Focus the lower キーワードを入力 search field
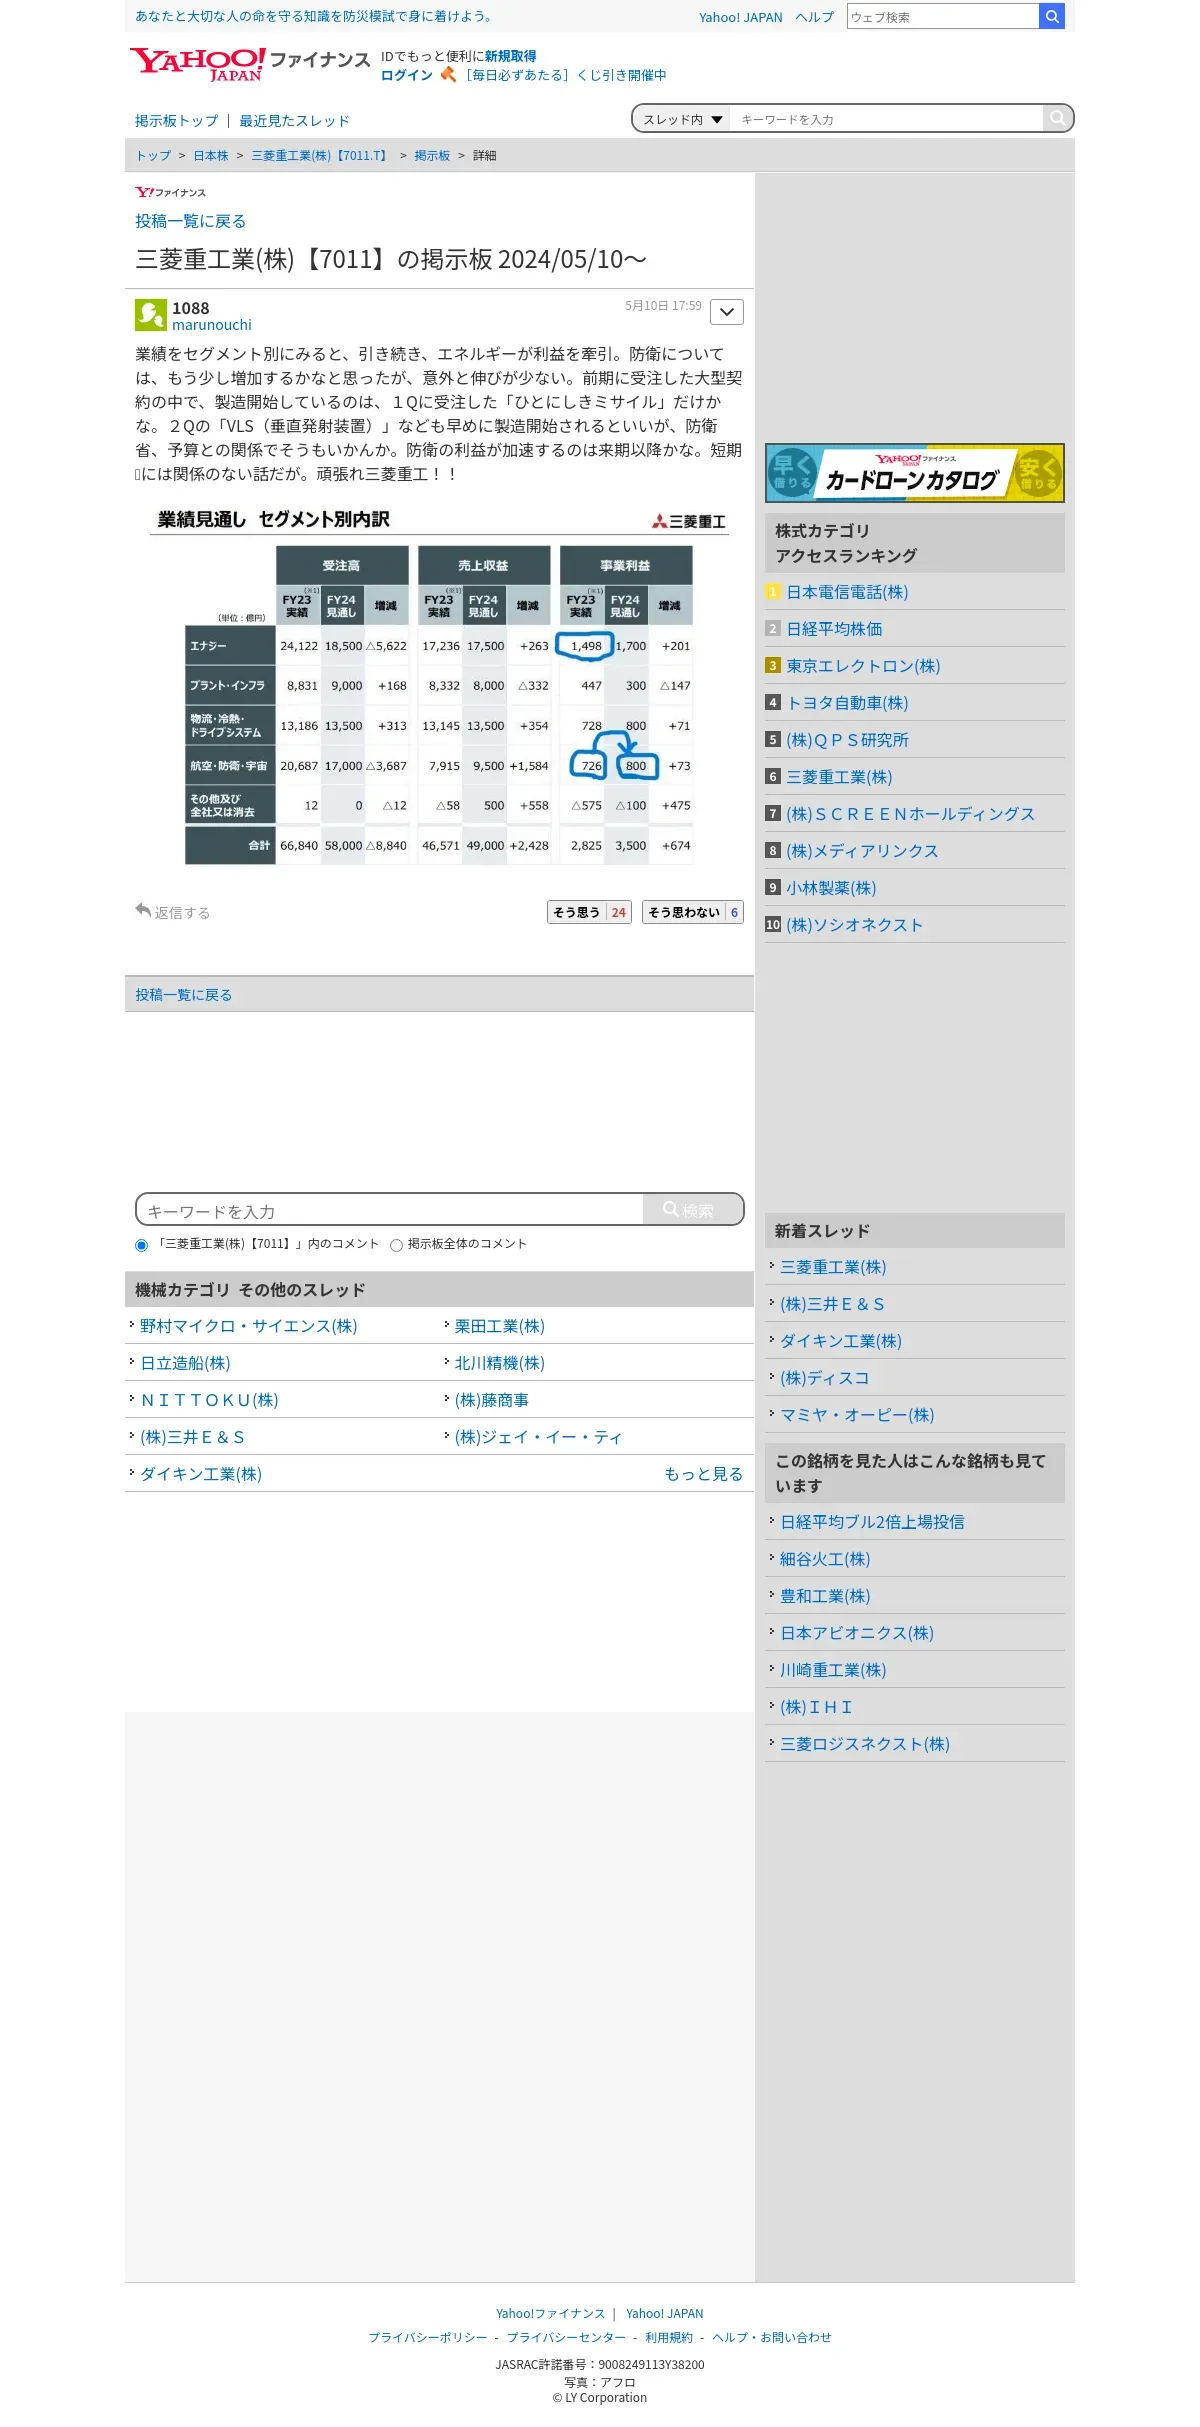The image size is (1200, 2427). 390,1210
